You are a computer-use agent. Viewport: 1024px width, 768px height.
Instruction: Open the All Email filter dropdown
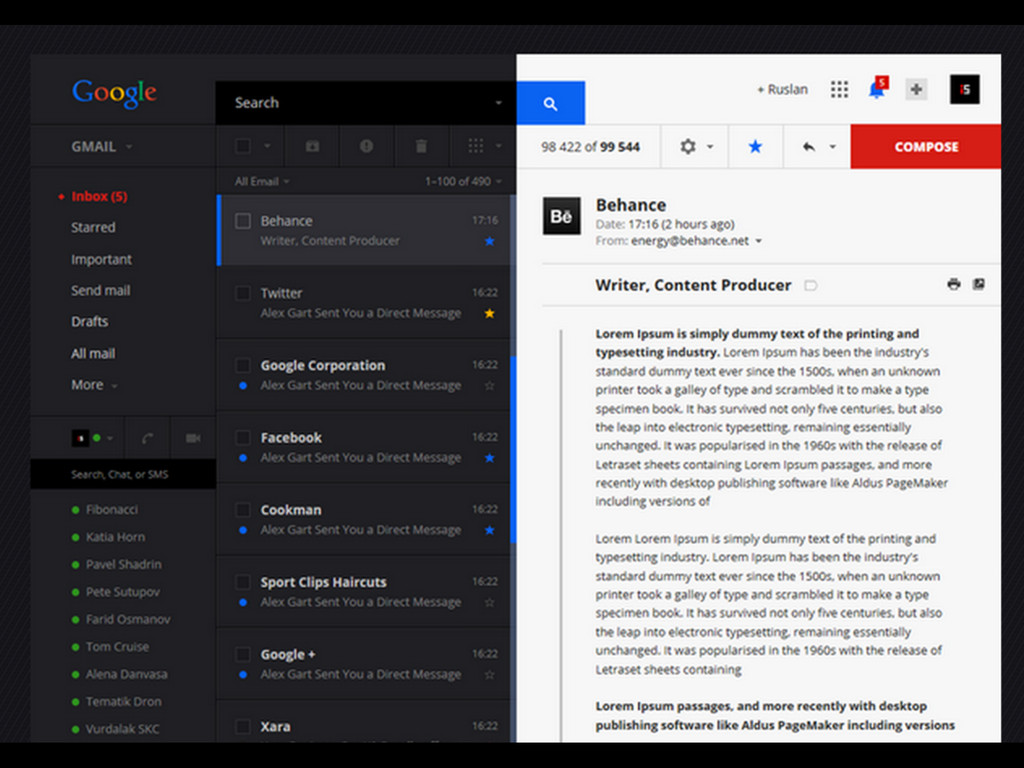262,182
